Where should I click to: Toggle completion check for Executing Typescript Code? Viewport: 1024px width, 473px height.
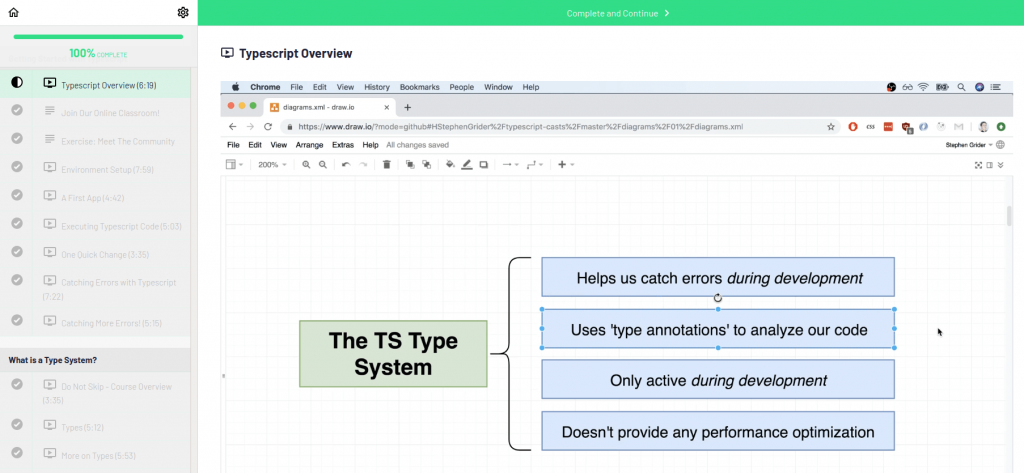pos(17,223)
